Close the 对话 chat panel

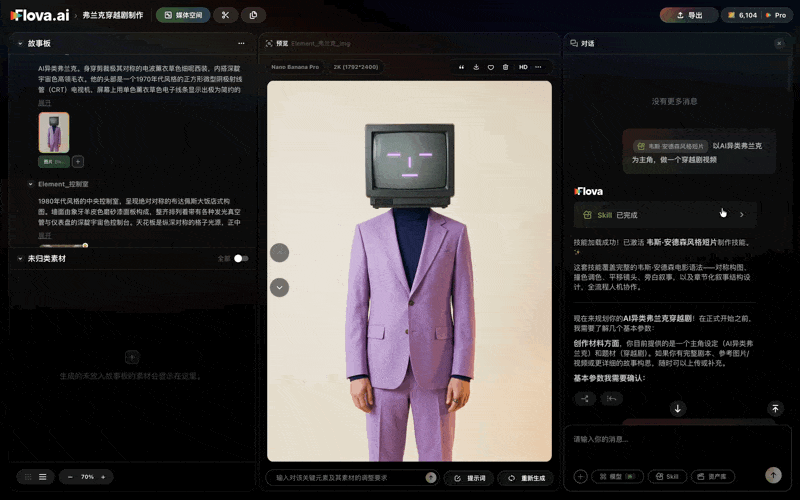[779, 43]
